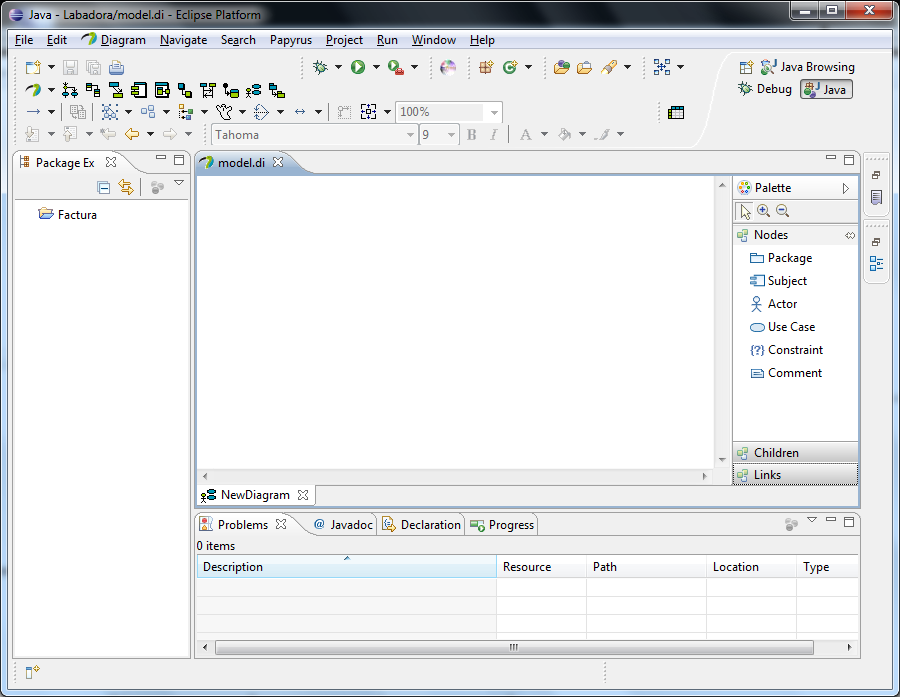This screenshot has width=900, height=697.
Task: Switch to the Javadoc tab
Action: (x=343, y=525)
